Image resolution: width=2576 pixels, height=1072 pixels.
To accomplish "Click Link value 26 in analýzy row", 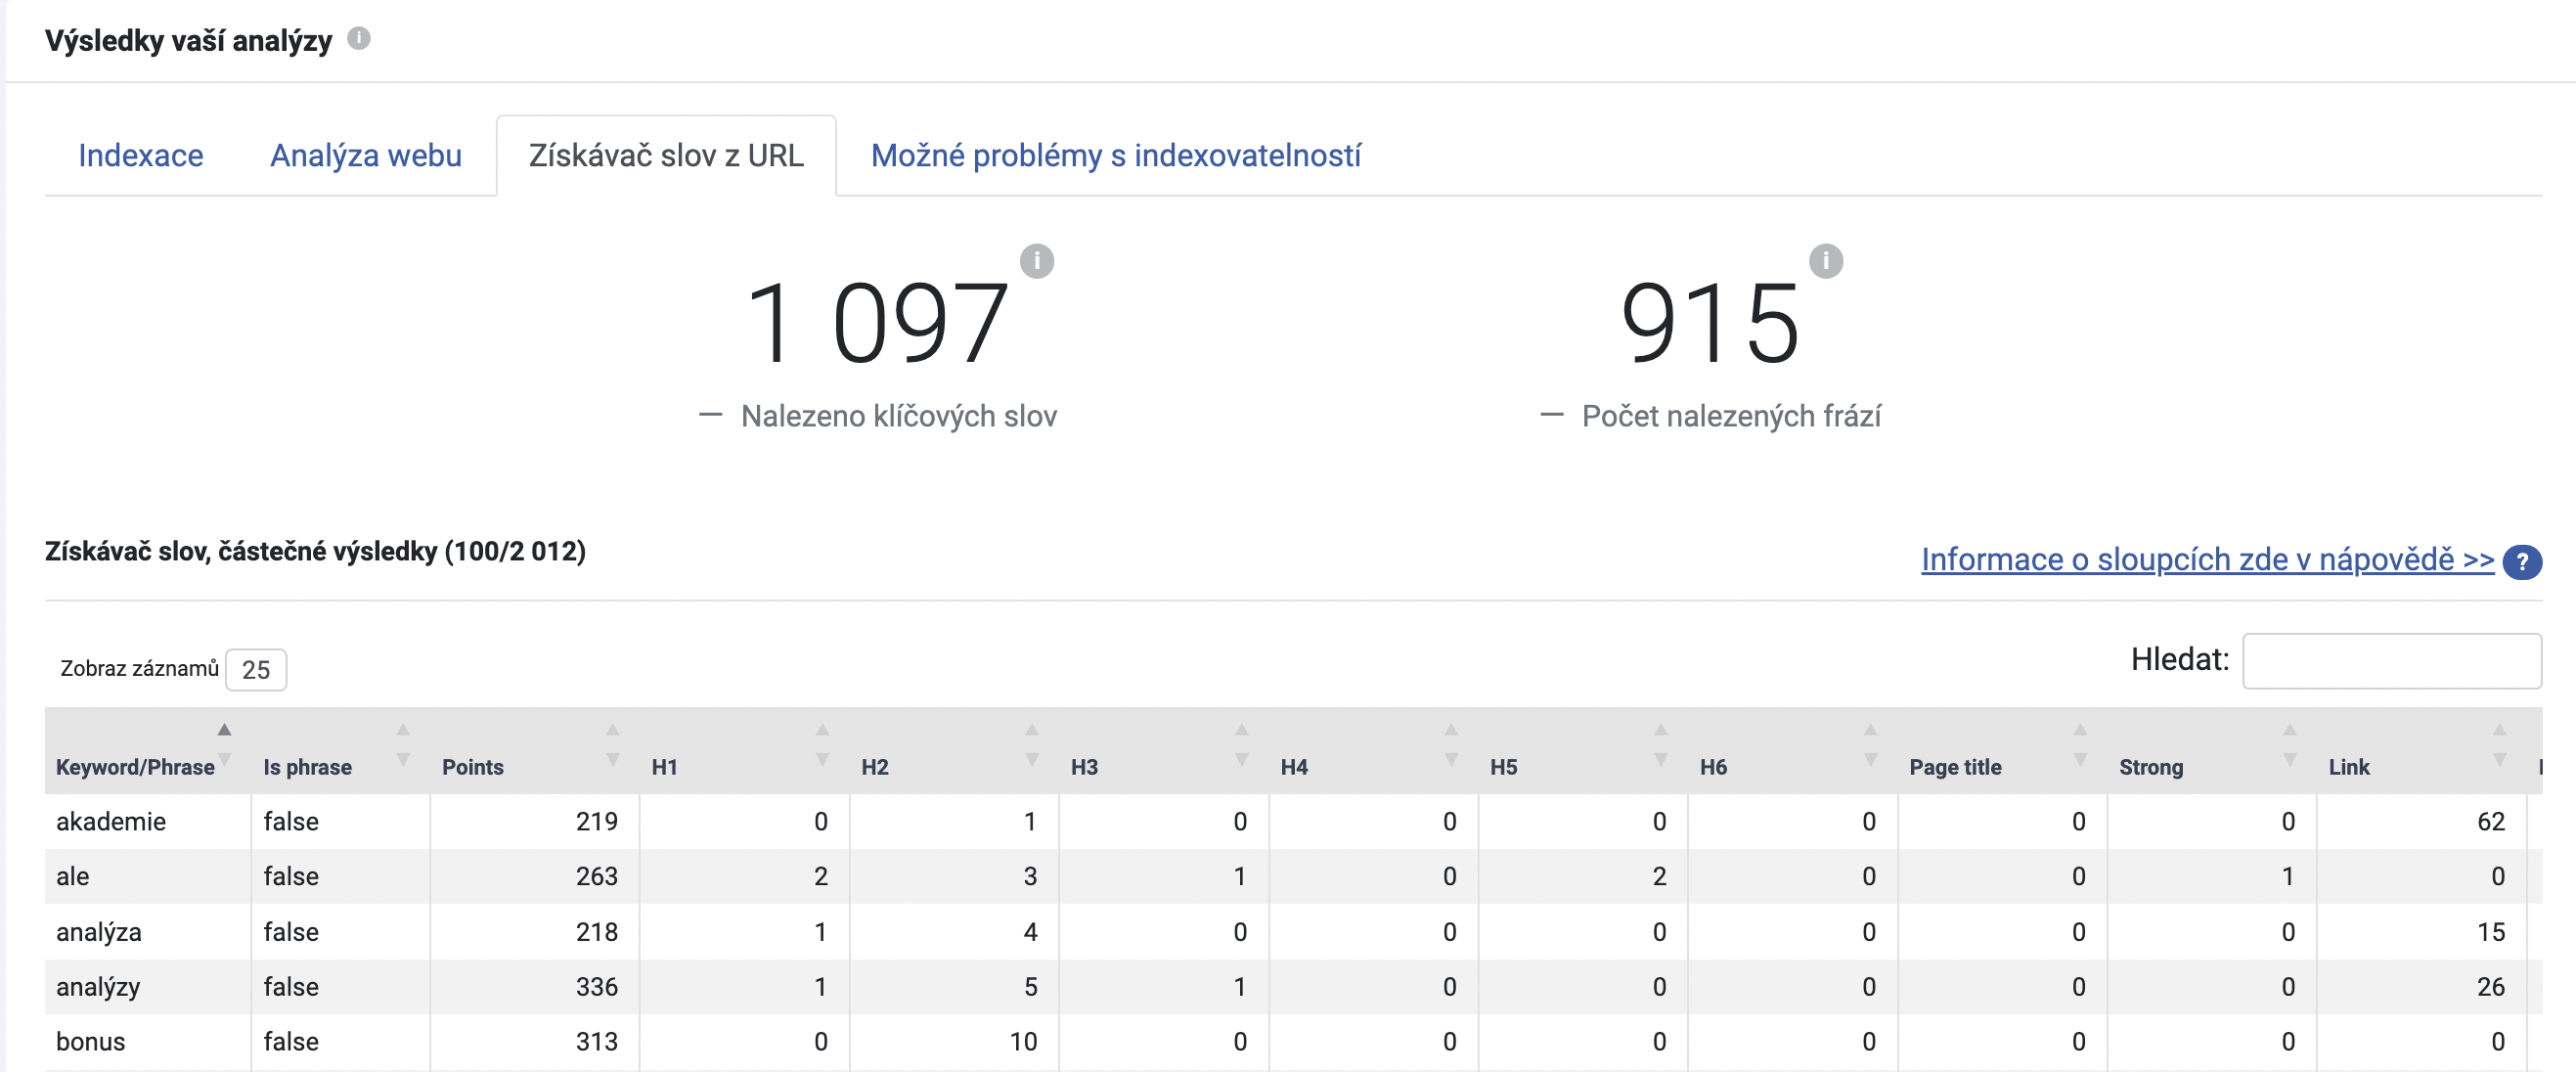I will click(x=2491, y=987).
